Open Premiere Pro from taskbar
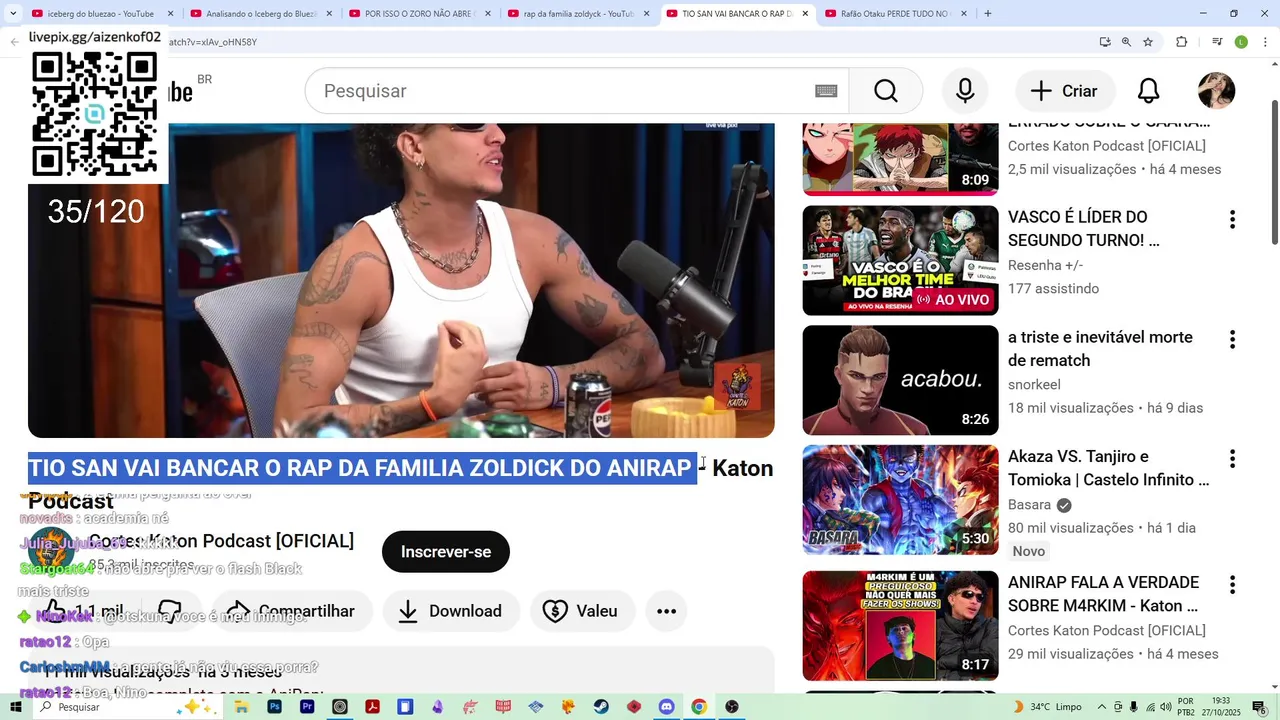The image size is (1280, 720). coord(307,707)
